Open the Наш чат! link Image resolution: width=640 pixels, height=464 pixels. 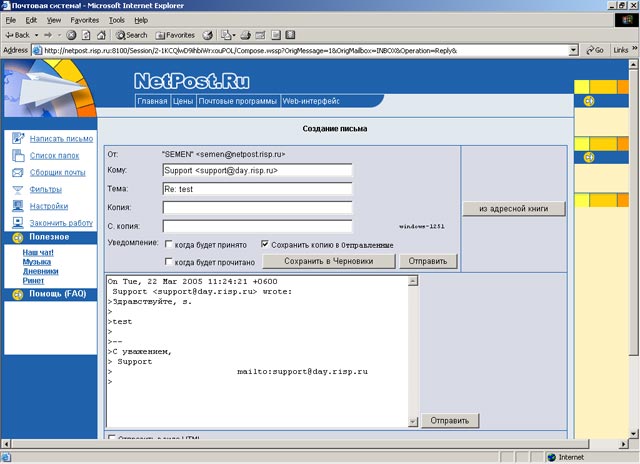point(38,253)
